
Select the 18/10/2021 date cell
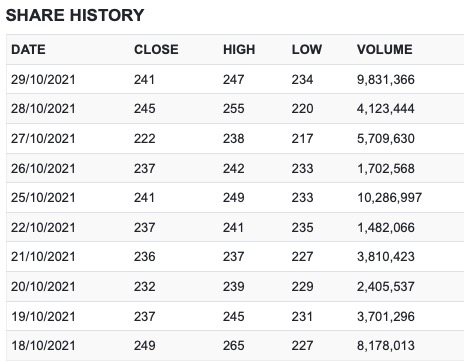(x=43, y=346)
